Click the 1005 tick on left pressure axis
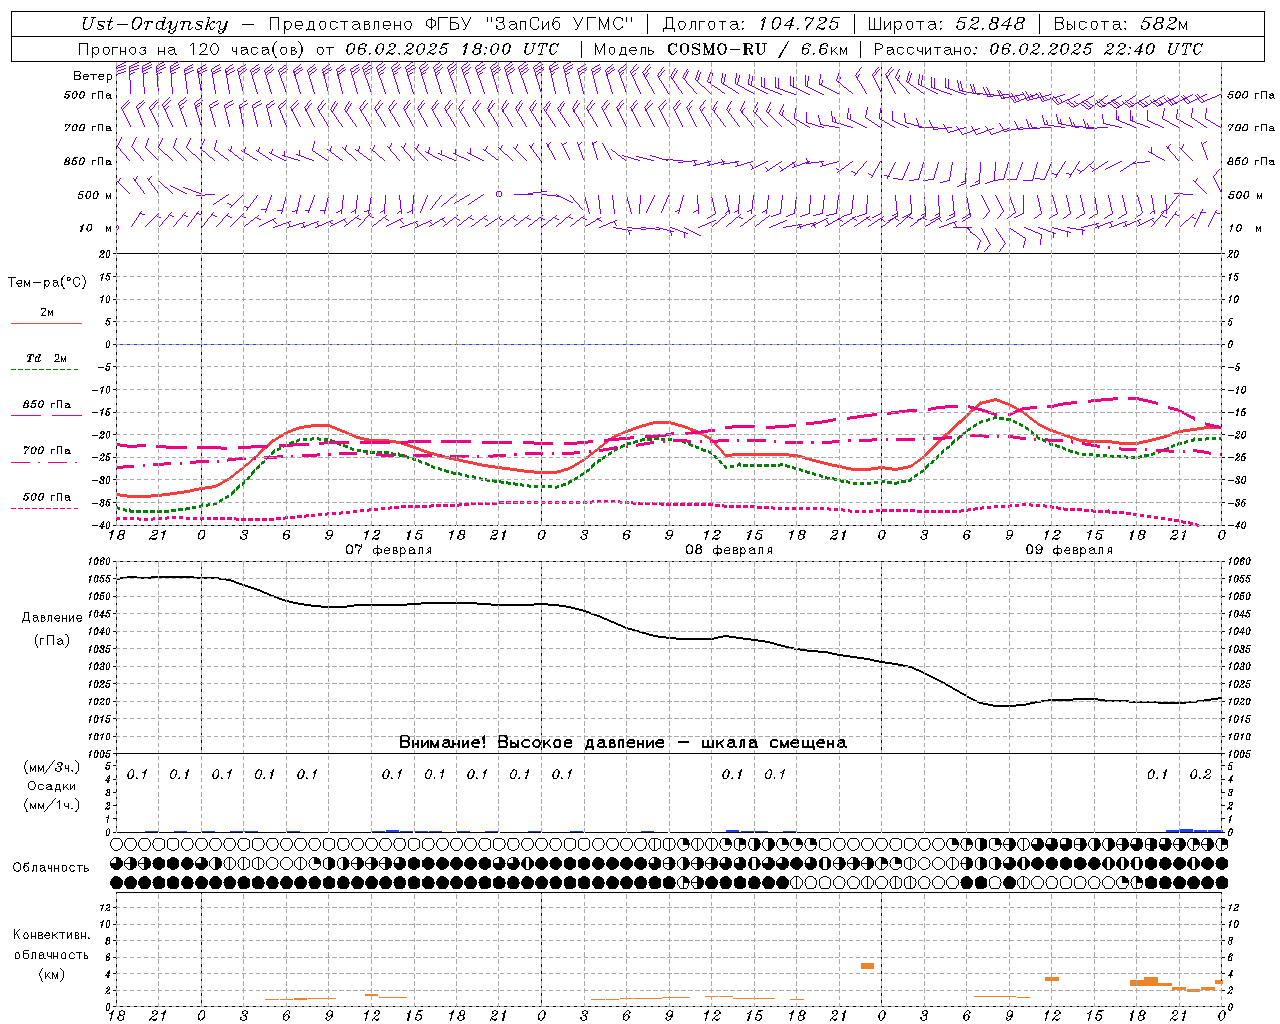The height and width of the screenshot is (1024, 1280). (x=100, y=754)
